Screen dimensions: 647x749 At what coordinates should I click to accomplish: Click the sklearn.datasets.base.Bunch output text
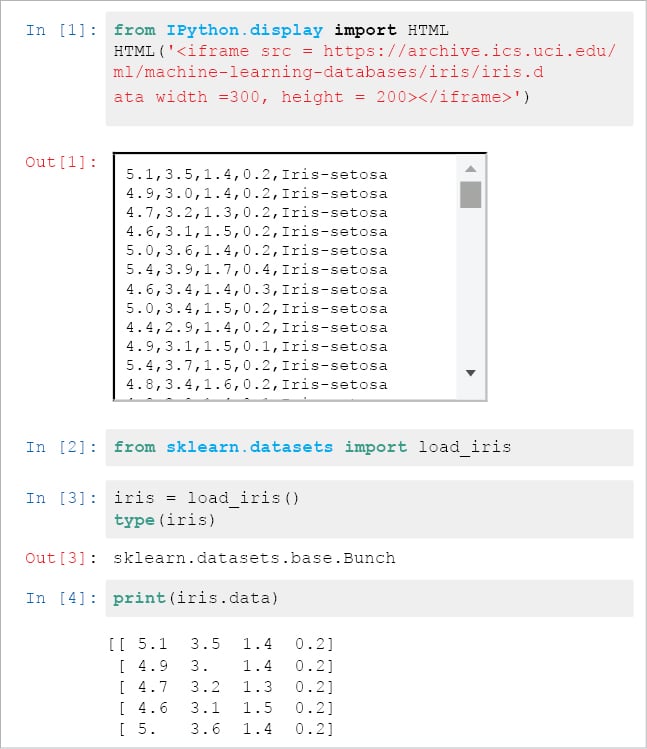pyautogui.click(x=255, y=558)
